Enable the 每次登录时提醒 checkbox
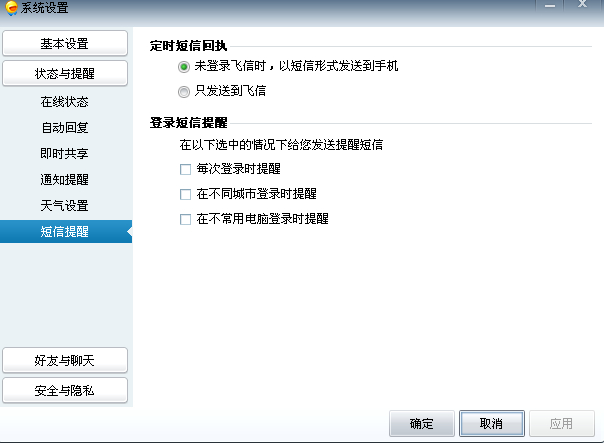Screen dimensions: 604x444 185,169
